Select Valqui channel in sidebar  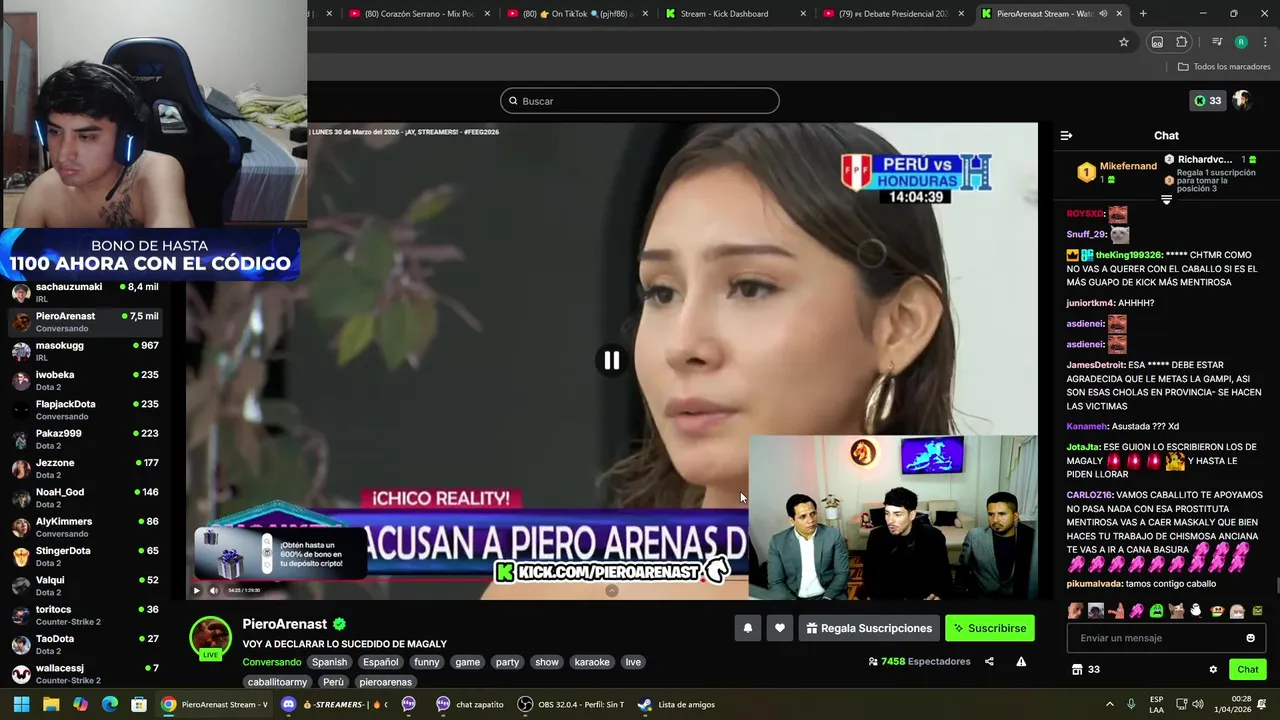(x=85, y=586)
